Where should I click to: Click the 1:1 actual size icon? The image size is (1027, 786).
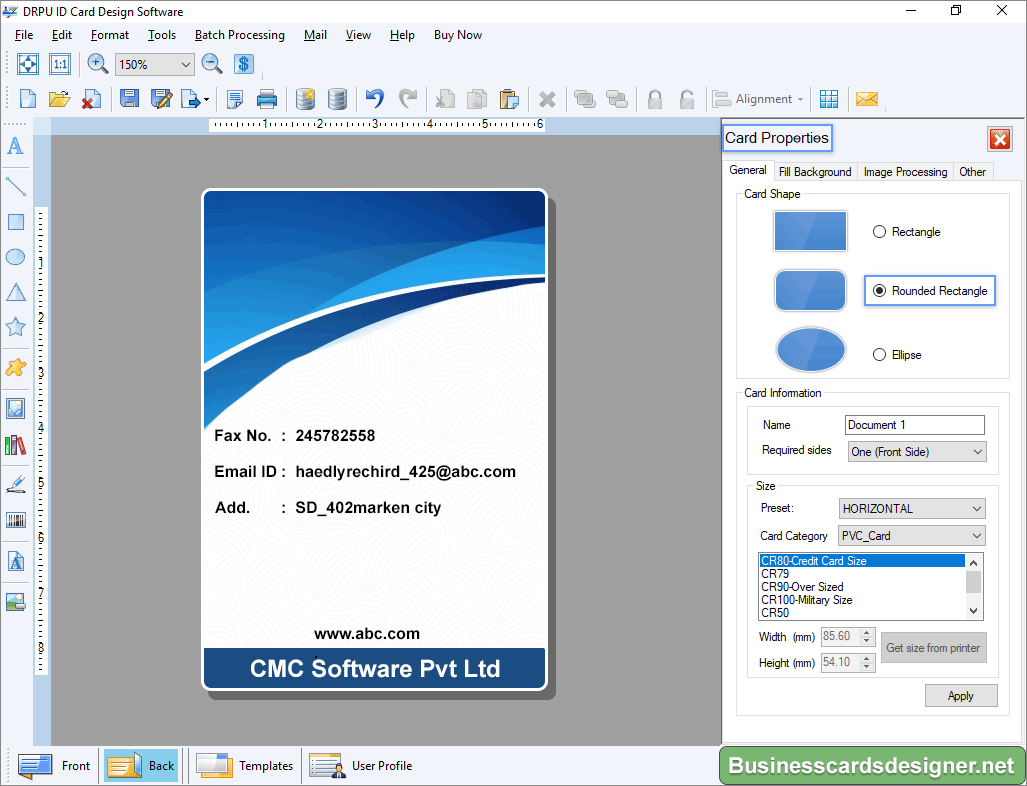60,64
